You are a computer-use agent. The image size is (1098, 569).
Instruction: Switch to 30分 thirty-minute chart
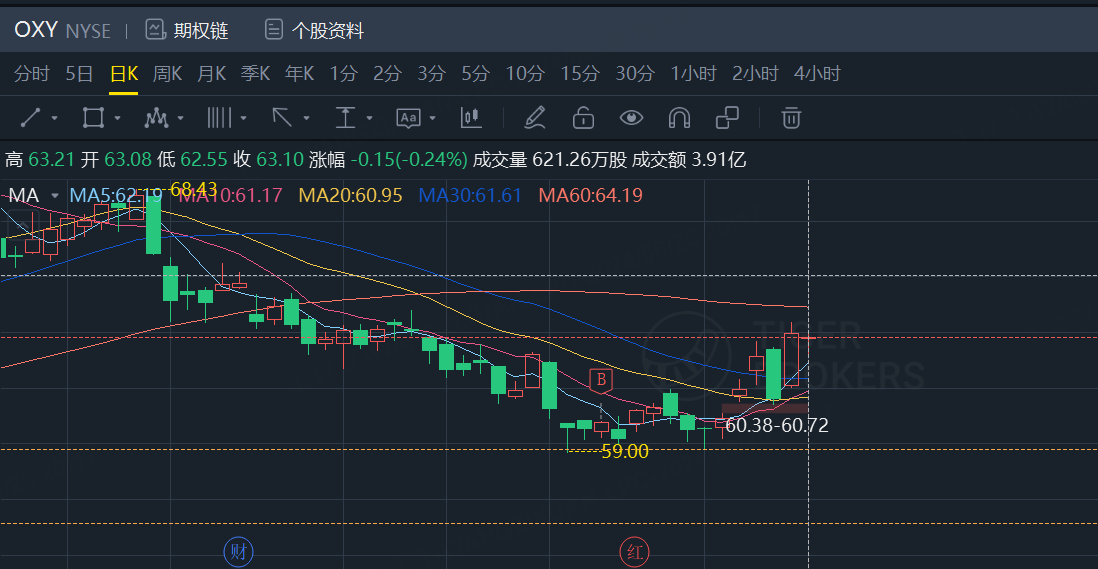(635, 73)
